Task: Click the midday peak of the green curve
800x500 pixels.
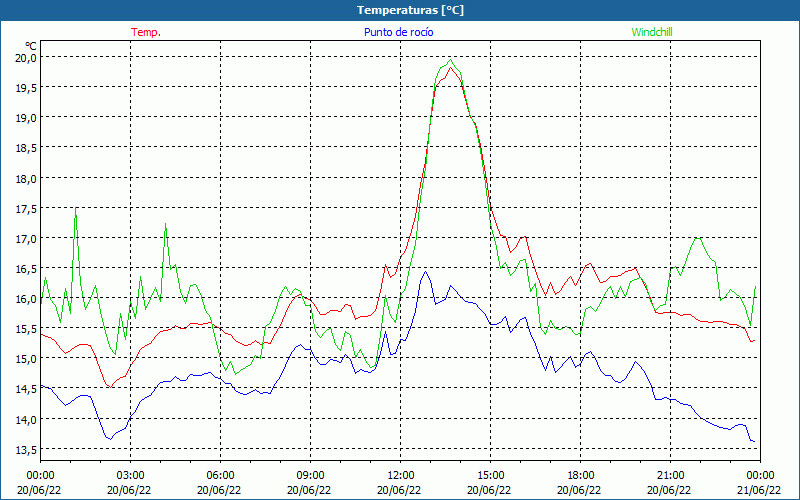Action: [449, 60]
